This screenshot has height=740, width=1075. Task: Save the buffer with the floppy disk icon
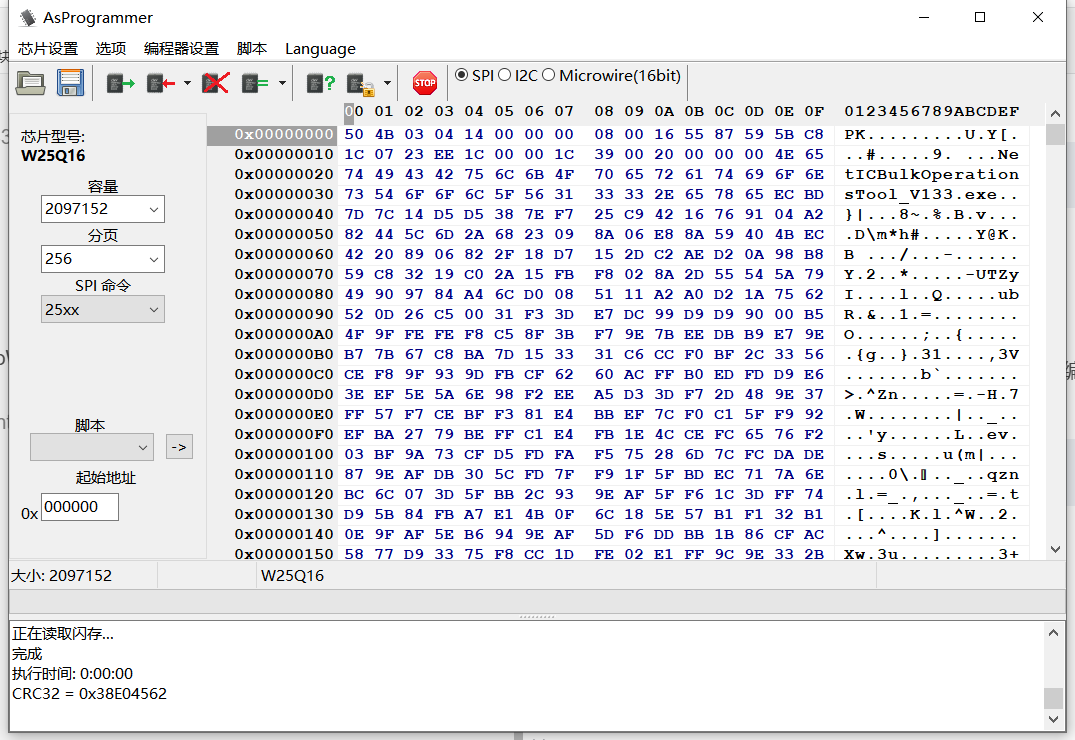click(70, 83)
